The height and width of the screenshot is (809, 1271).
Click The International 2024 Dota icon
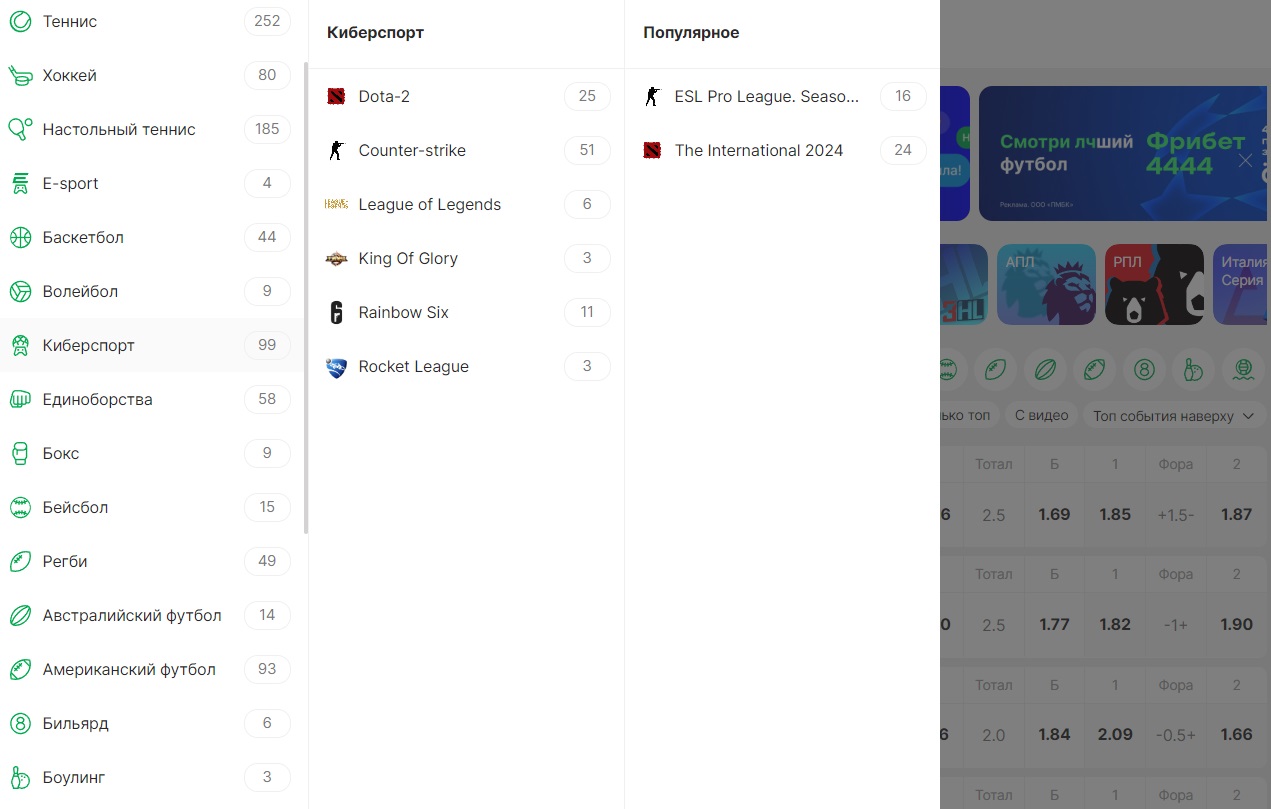pos(652,150)
